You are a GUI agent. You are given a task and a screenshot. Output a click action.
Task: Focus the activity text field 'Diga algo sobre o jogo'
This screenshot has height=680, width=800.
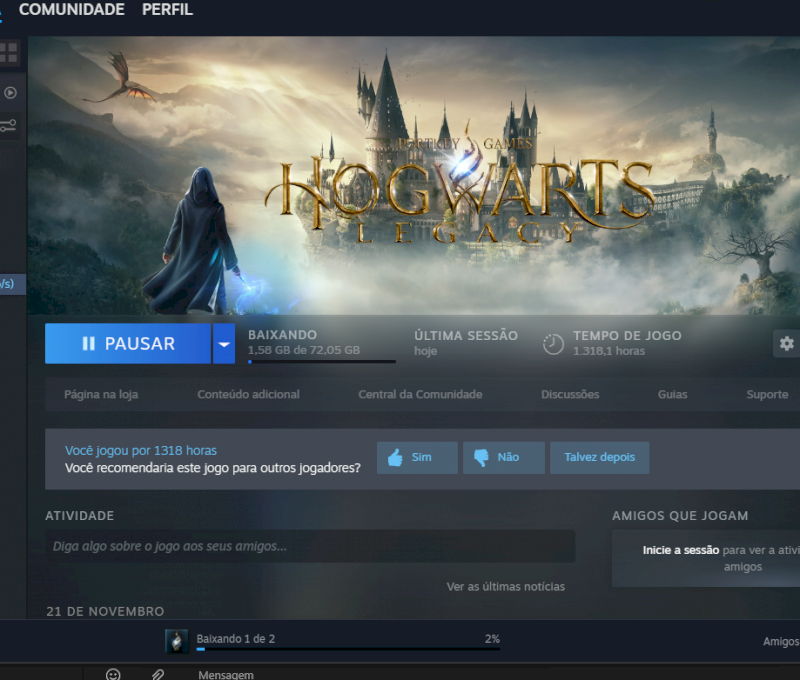[310, 546]
